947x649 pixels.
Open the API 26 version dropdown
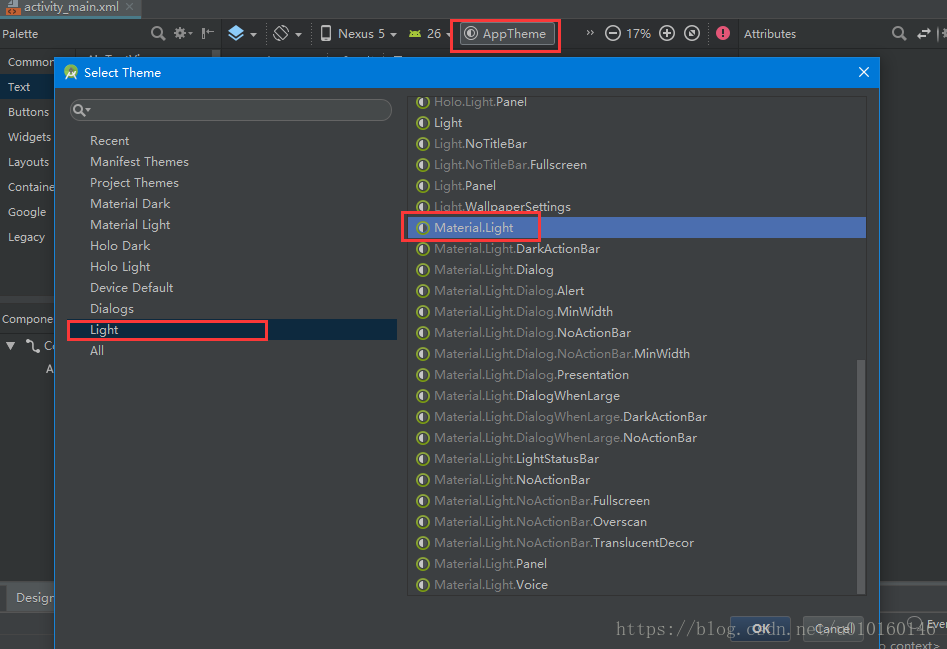429,33
